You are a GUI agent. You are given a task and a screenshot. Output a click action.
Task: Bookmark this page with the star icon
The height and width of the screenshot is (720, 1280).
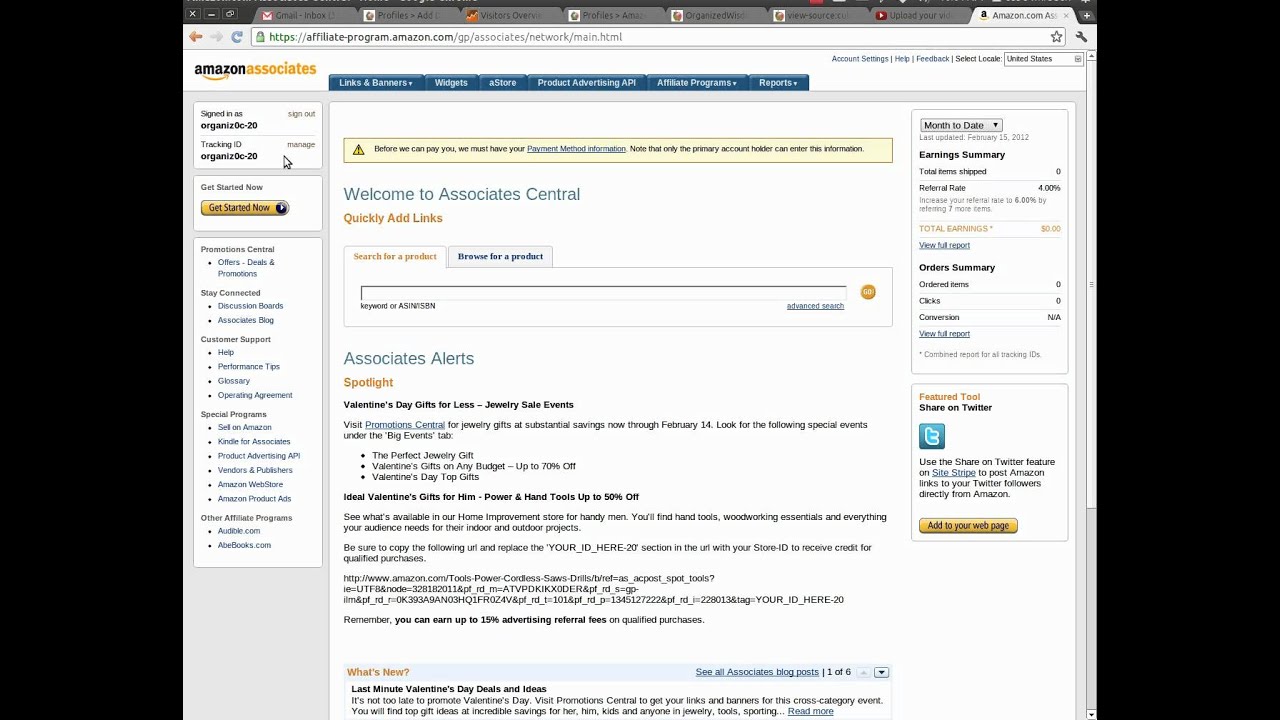click(1056, 37)
